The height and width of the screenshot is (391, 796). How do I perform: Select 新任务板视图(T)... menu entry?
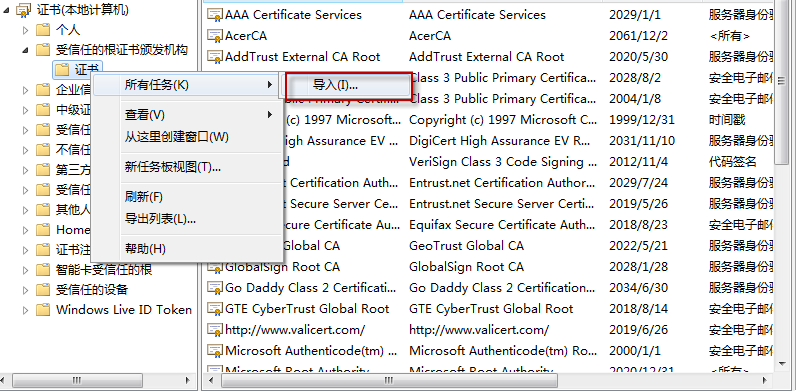[186, 167]
